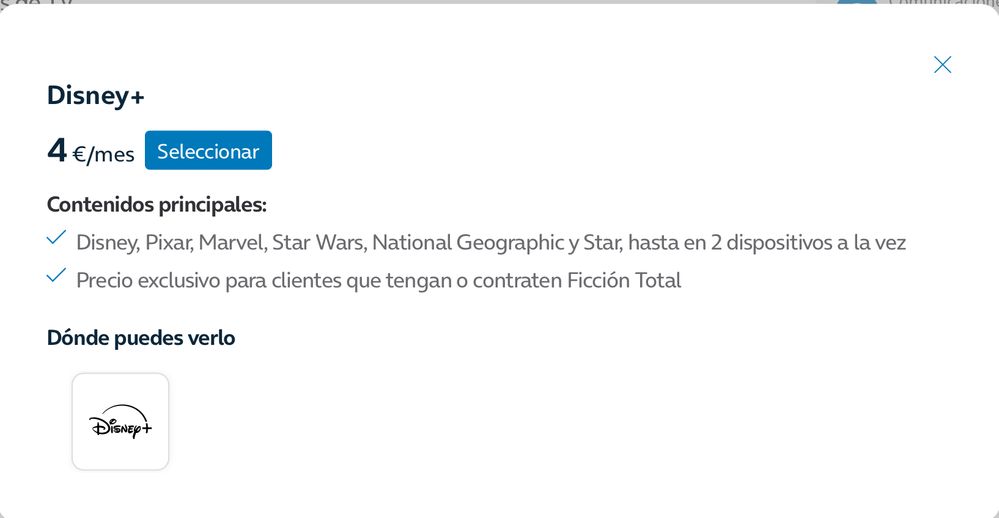Close the Disney+ details dialog
Viewport: 999px width, 518px height.
[942, 65]
